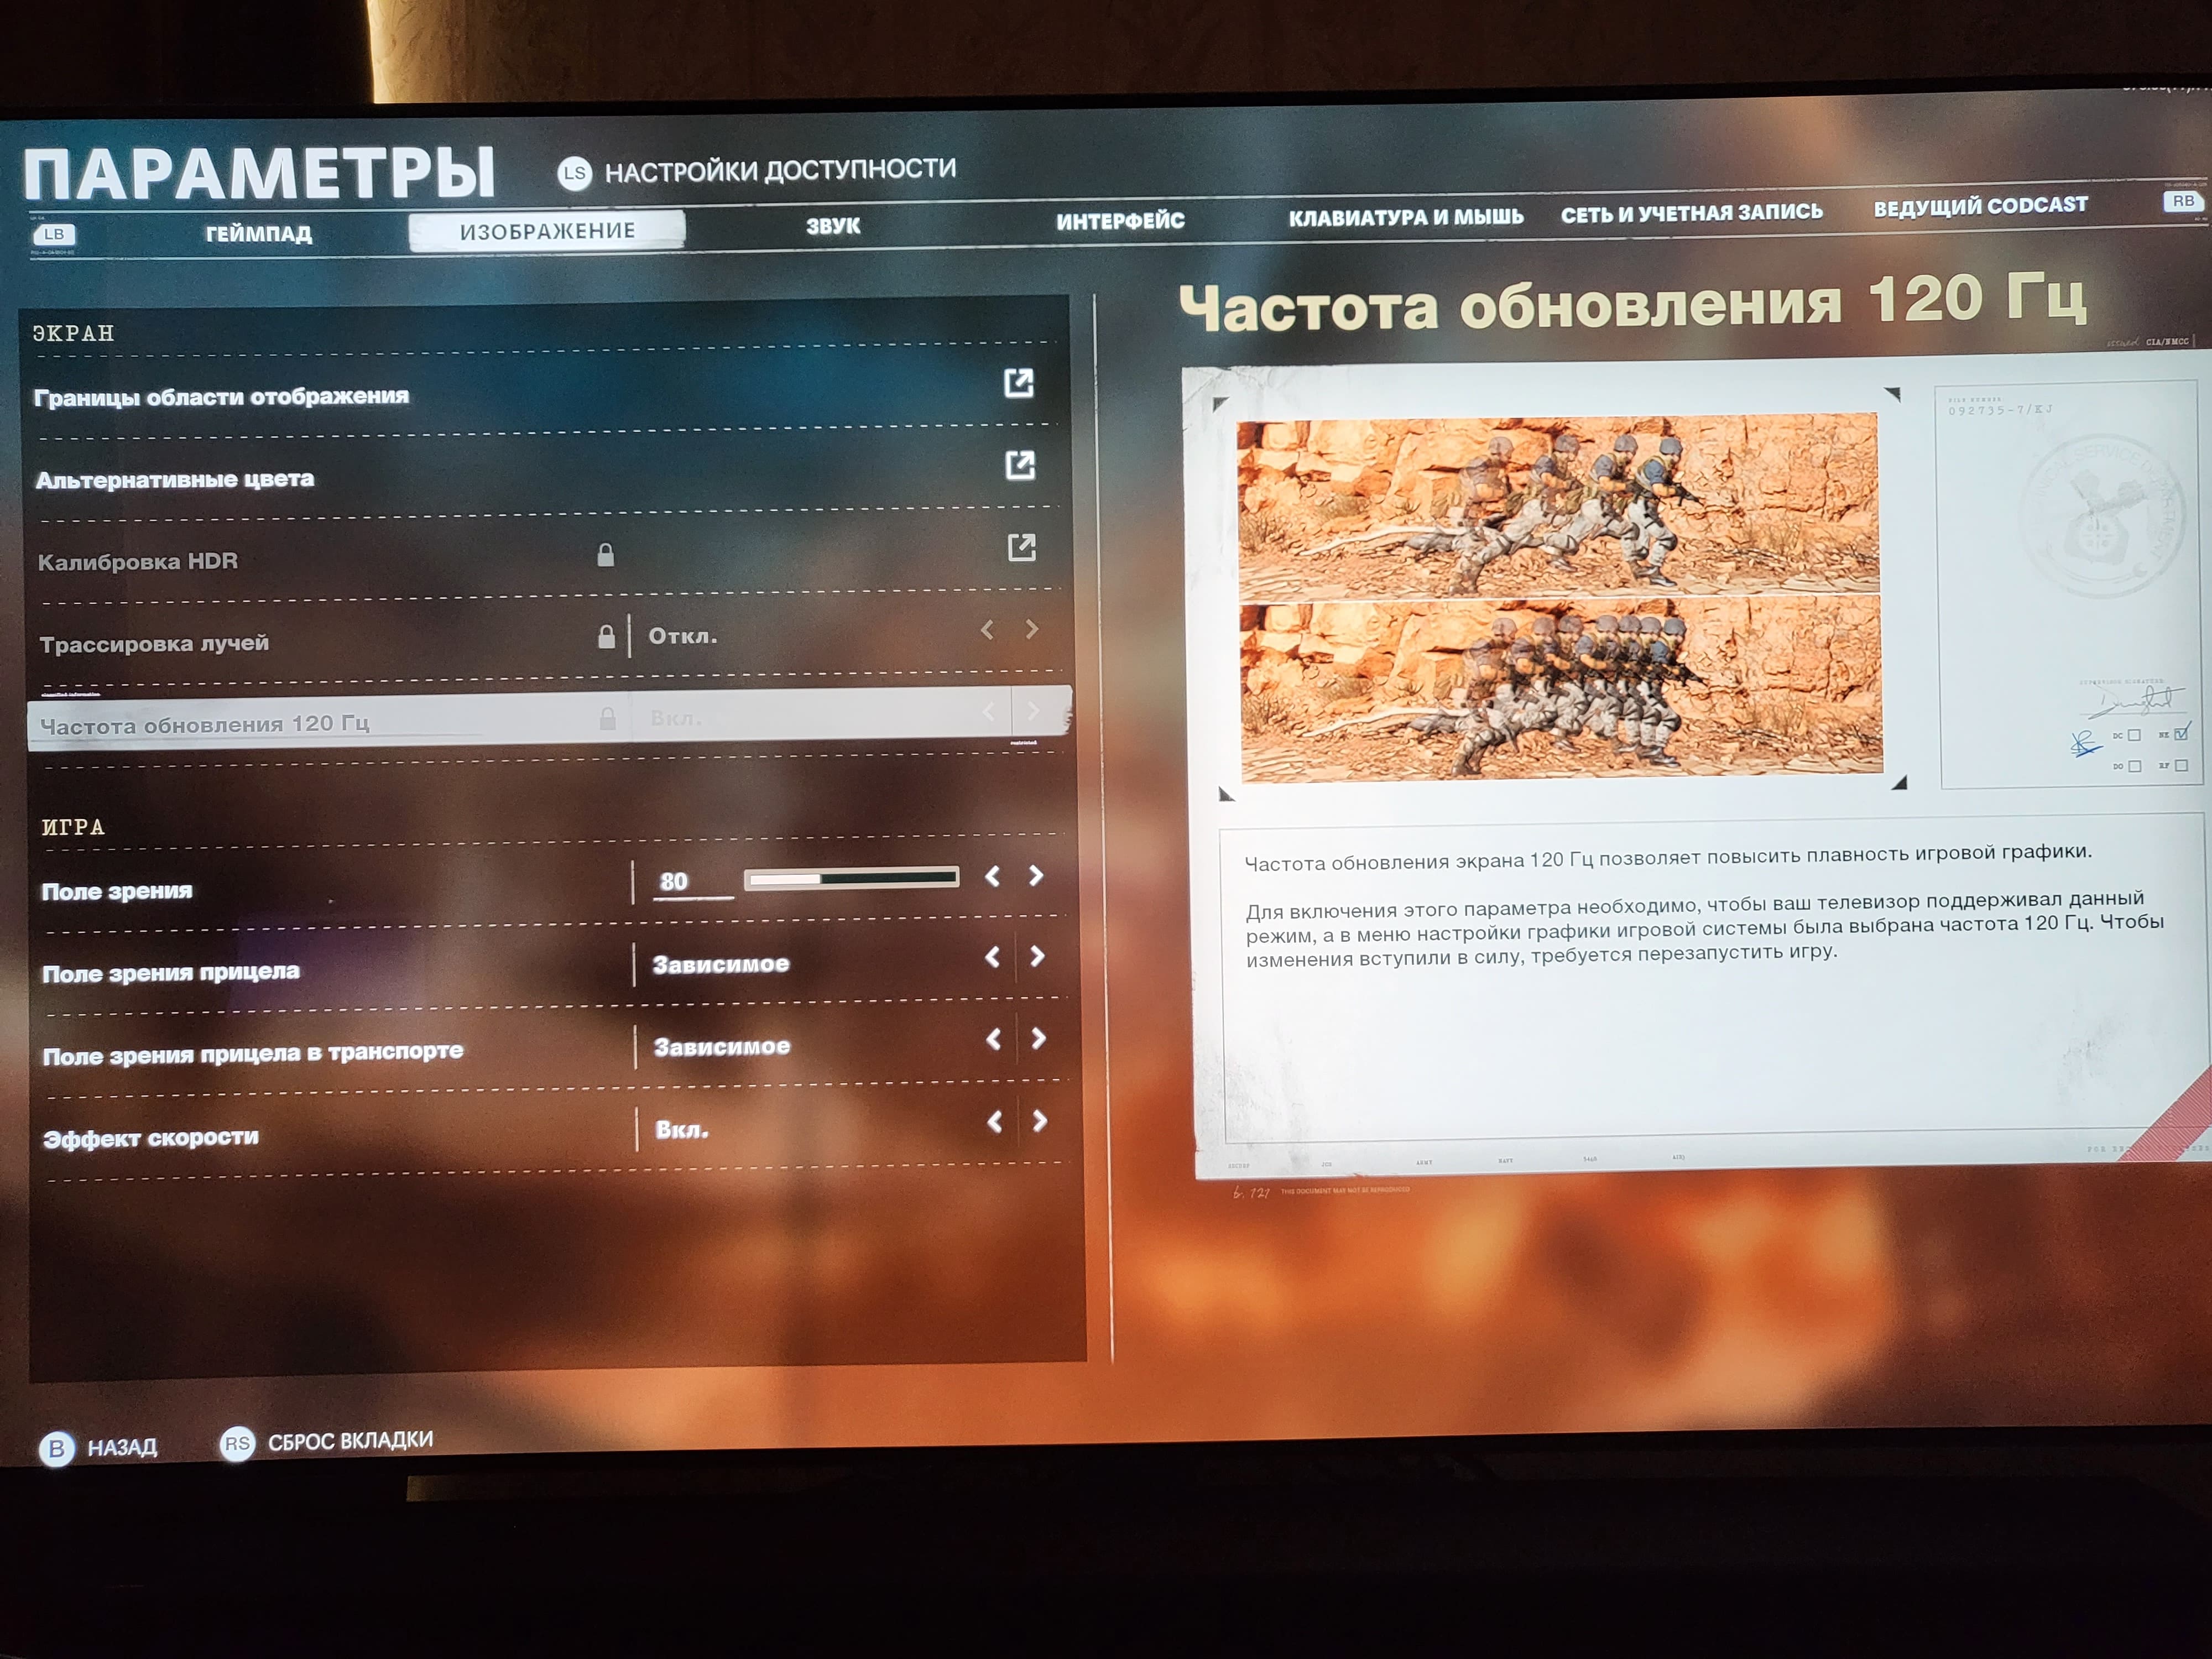
Task: Toggle Трассировка лучей with right arrow
Action: click(x=1032, y=629)
